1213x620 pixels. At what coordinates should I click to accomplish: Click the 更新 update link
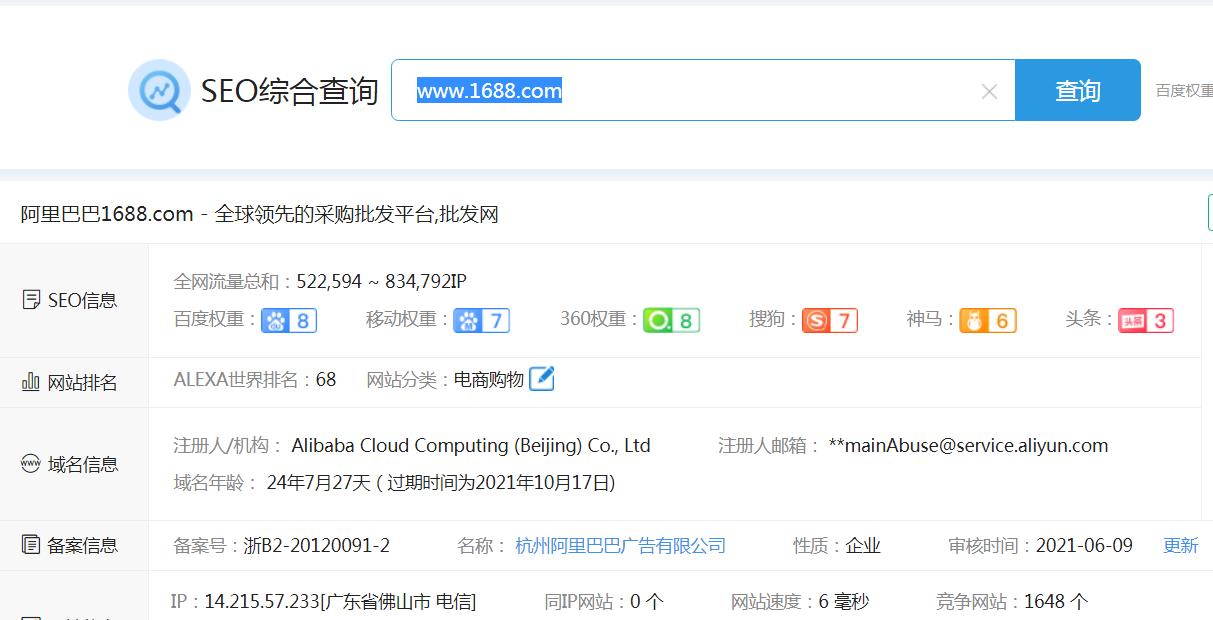[1180, 546]
